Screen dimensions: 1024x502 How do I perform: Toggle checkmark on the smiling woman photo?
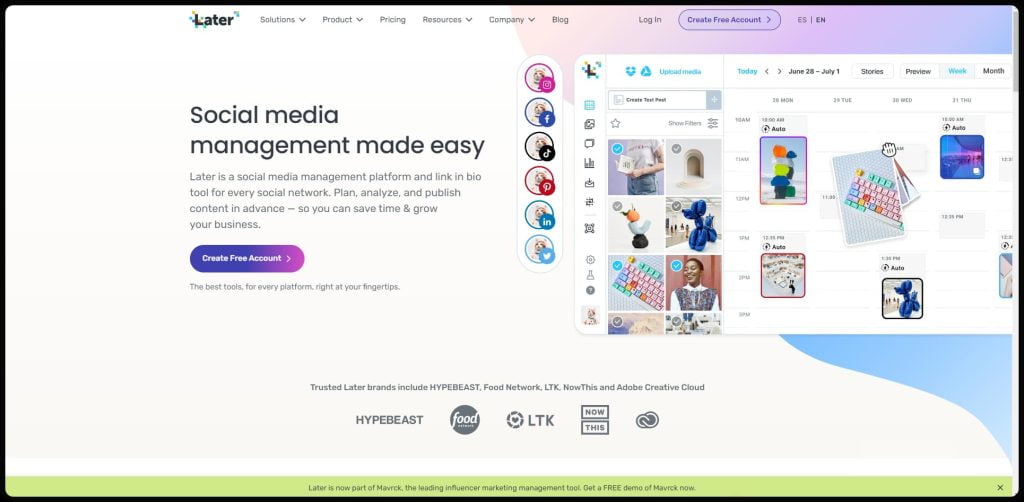coord(677,266)
